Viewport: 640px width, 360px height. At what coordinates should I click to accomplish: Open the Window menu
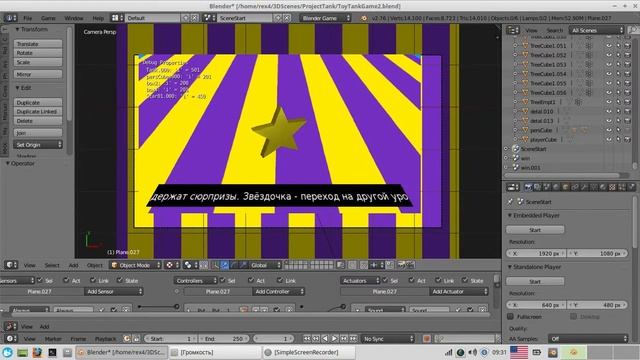point(74,18)
